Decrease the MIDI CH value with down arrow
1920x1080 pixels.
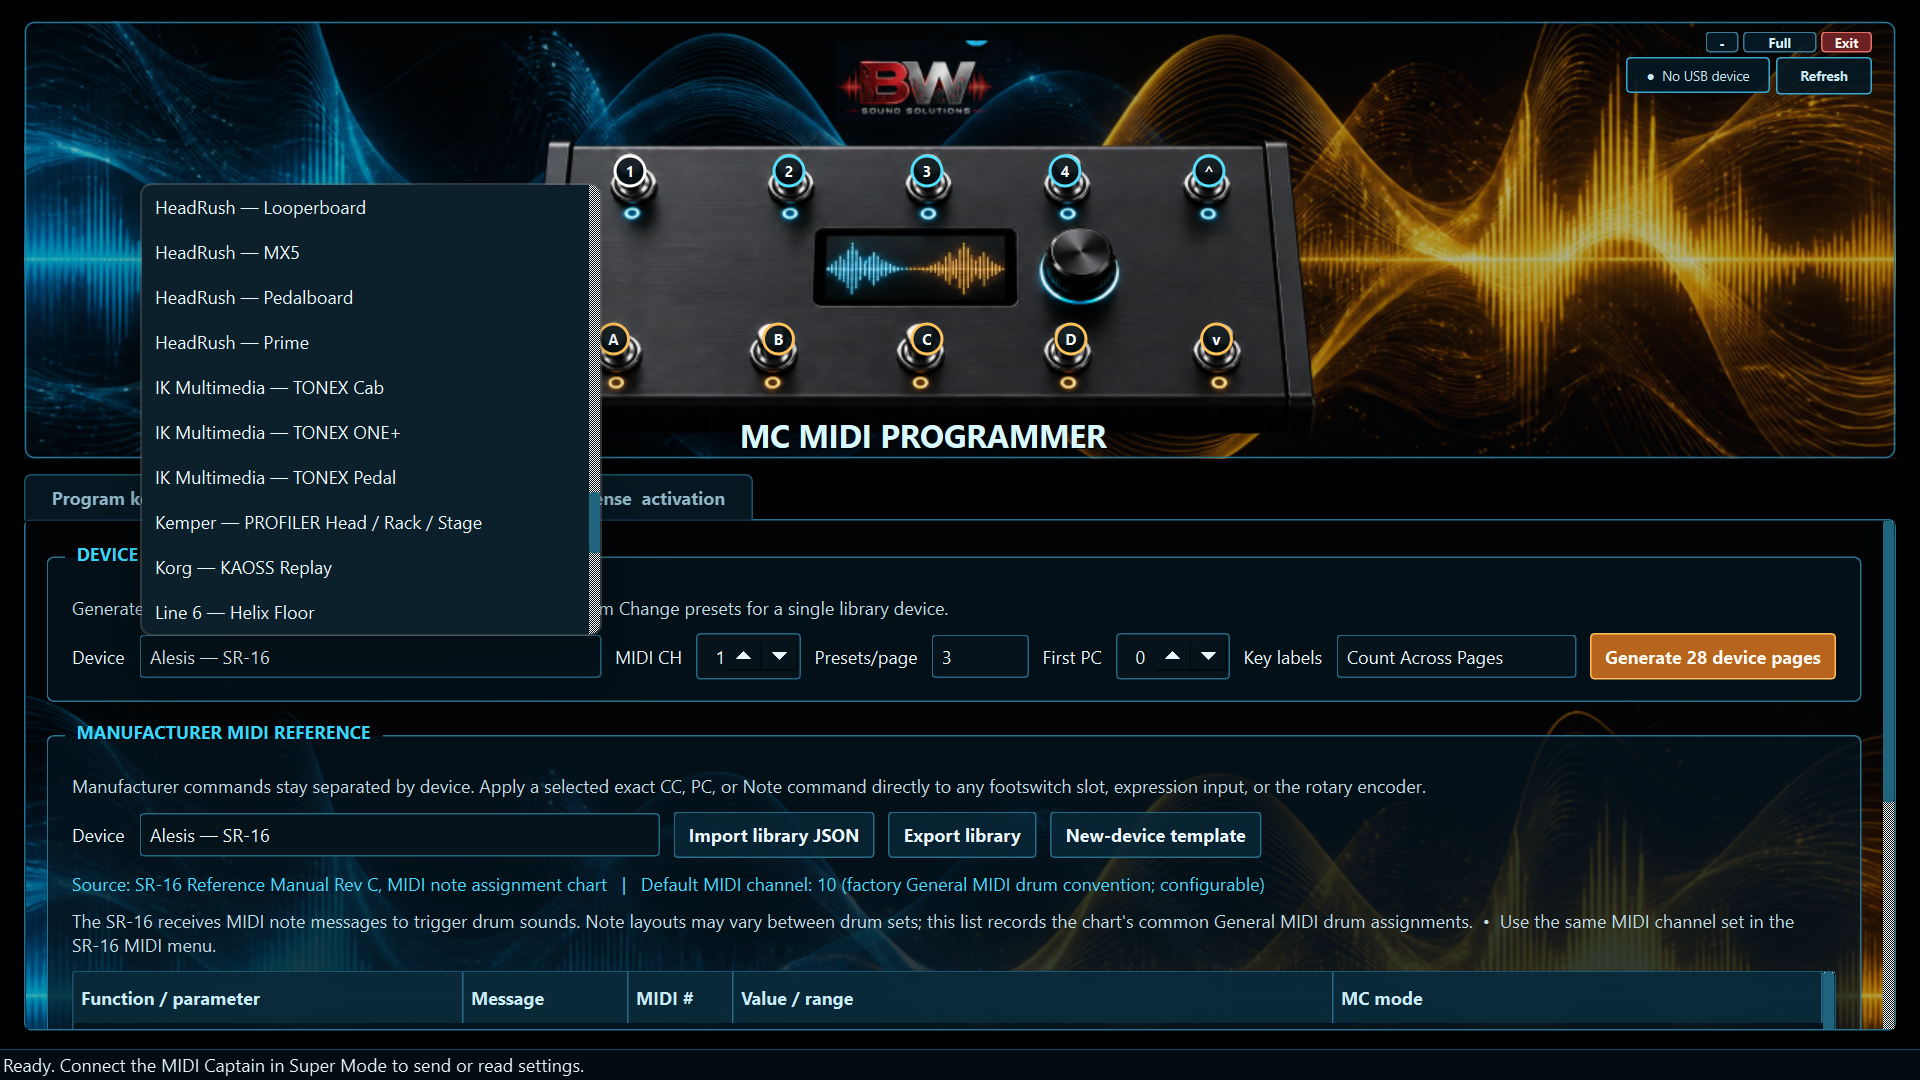coord(780,656)
